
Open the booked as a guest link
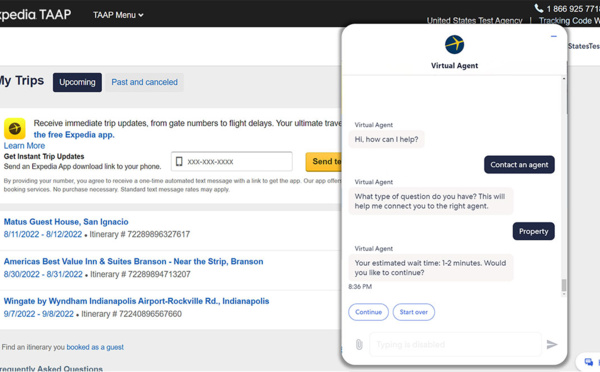[95, 347]
